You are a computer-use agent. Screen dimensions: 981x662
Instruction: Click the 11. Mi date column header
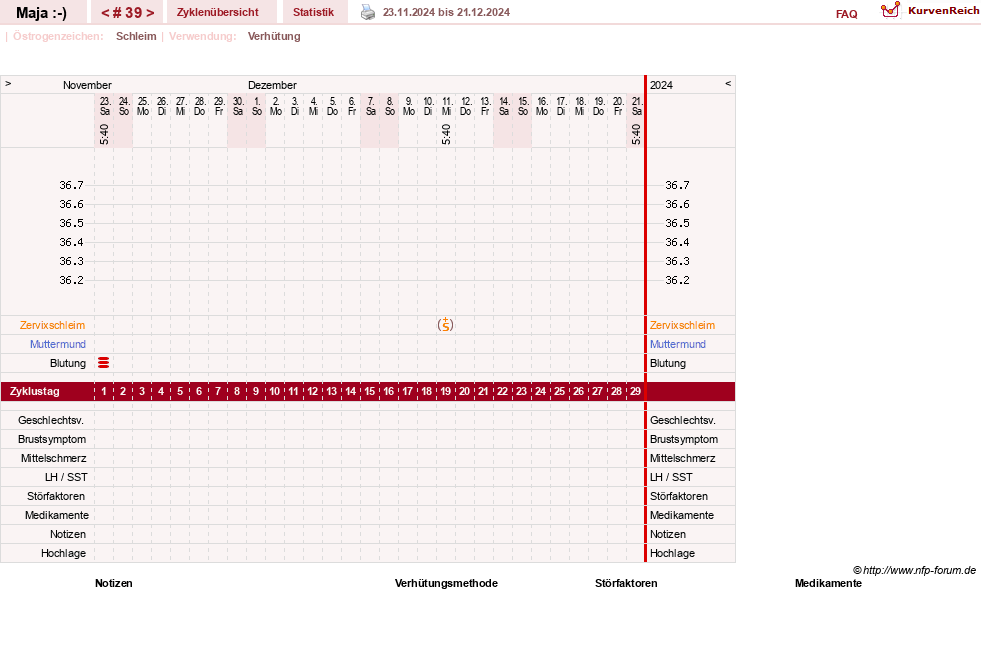pyautogui.click(x=446, y=106)
